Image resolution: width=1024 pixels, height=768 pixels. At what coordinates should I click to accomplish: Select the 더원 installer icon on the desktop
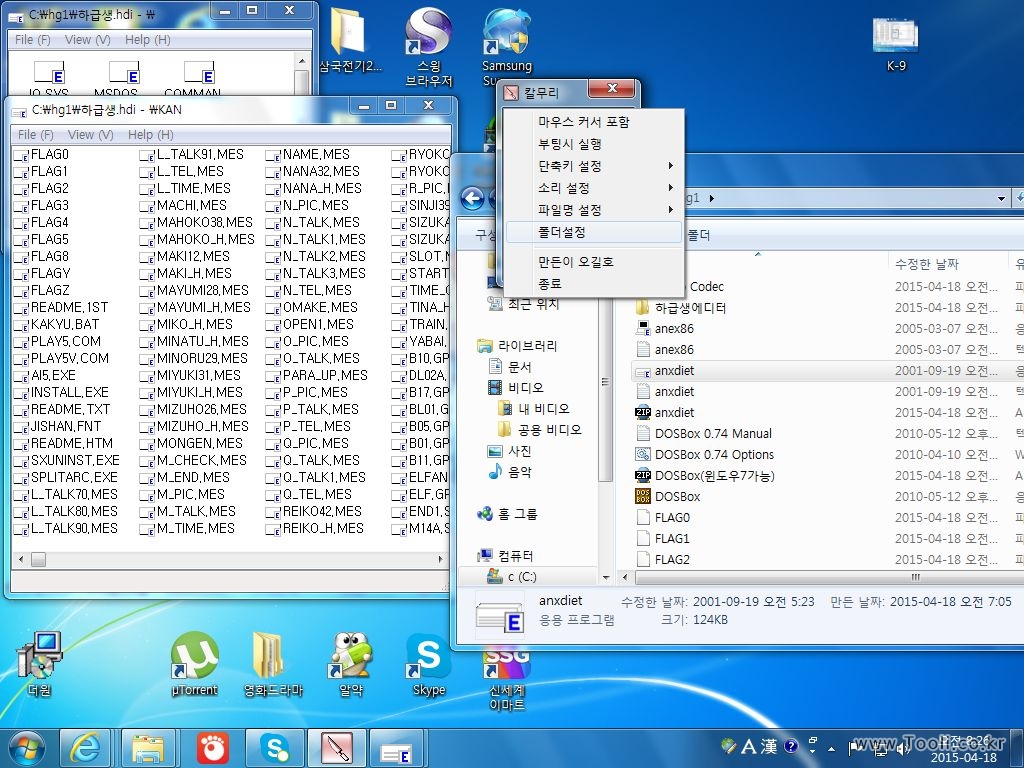click(x=39, y=664)
